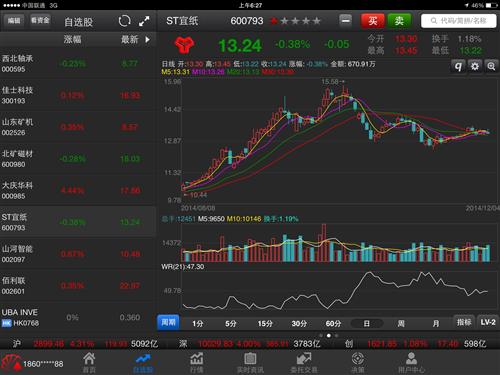Tap the 深 Shenzhen index ticker

tap(250, 344)
